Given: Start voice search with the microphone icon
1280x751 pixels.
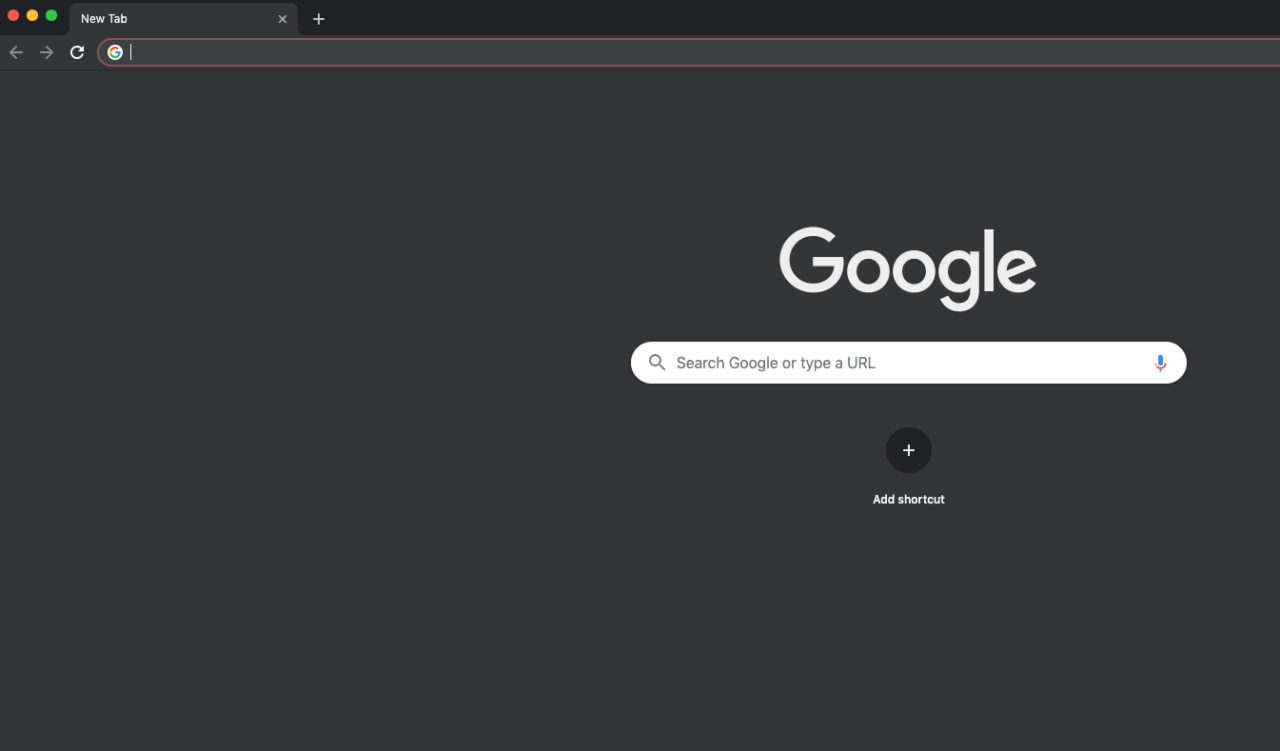Looking at the screenshot, I should [1160, 363].
